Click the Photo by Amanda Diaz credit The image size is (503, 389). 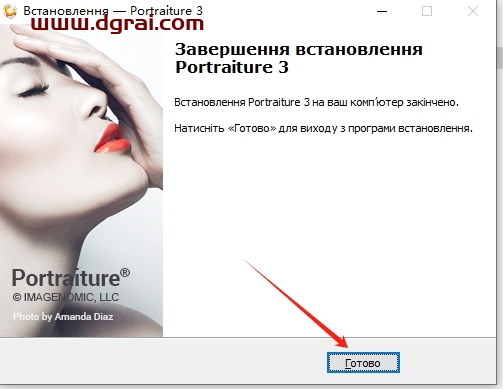tap(63, 316)
